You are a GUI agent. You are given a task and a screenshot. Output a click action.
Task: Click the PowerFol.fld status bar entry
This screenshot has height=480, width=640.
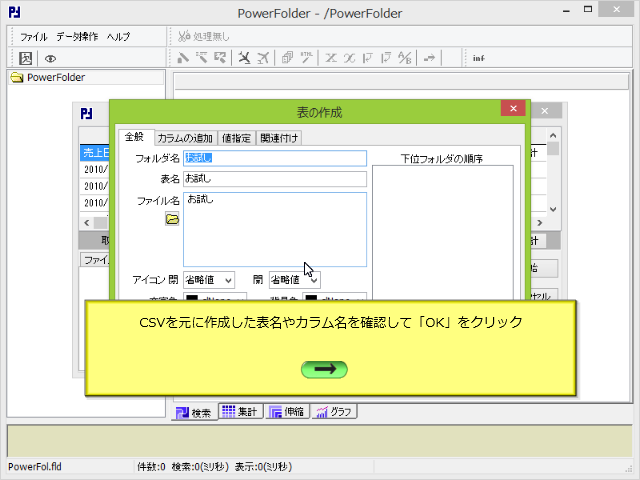[35, 467]
